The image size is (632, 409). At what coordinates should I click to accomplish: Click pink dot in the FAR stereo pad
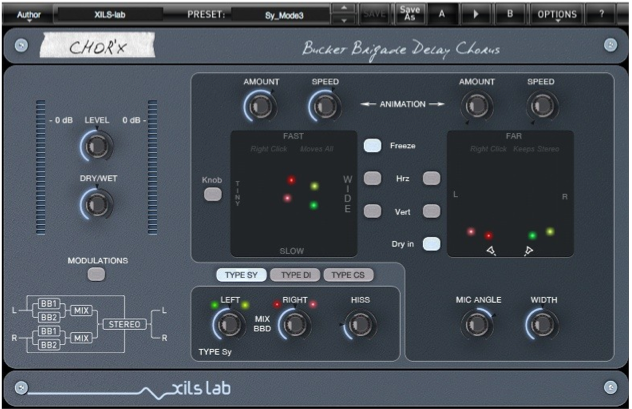[x=471, y=232]
